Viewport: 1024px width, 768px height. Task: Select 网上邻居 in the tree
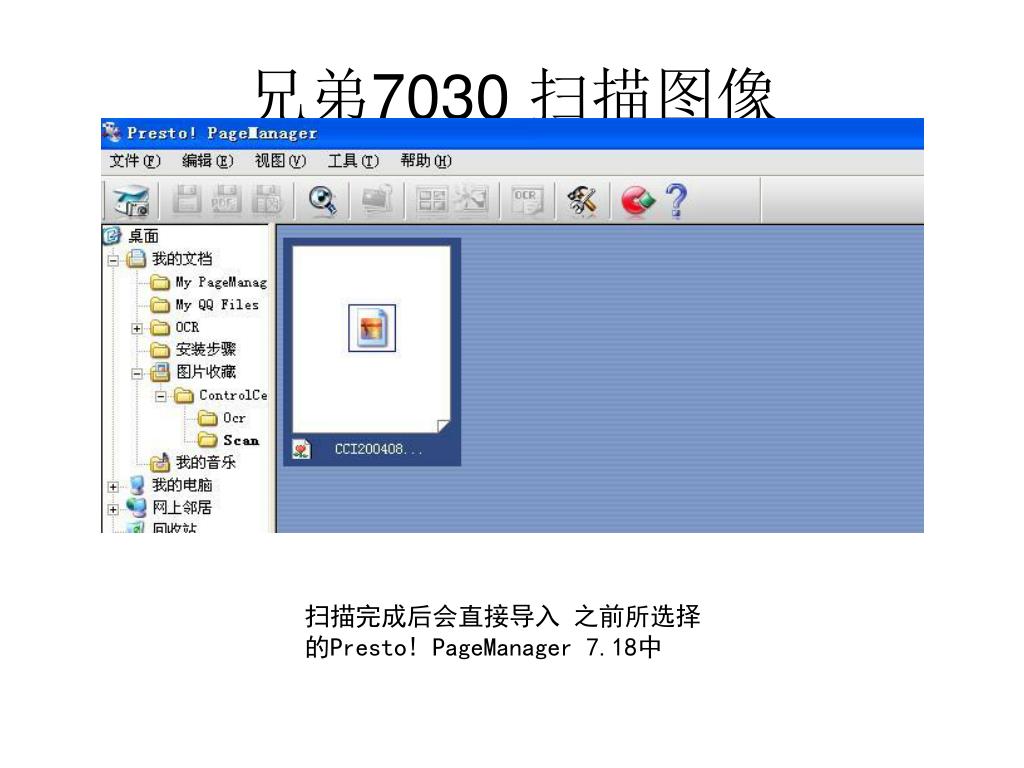point(182,507)
